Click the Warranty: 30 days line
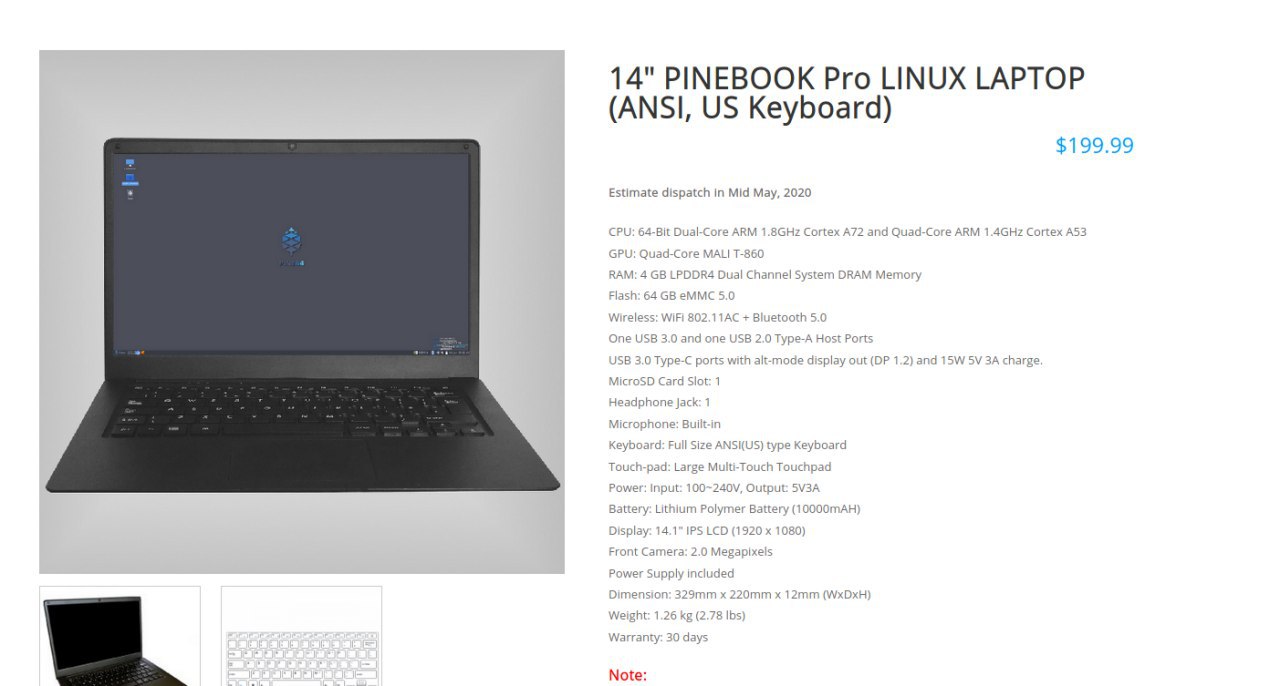Screen dimensions: 1280x686 658,638
